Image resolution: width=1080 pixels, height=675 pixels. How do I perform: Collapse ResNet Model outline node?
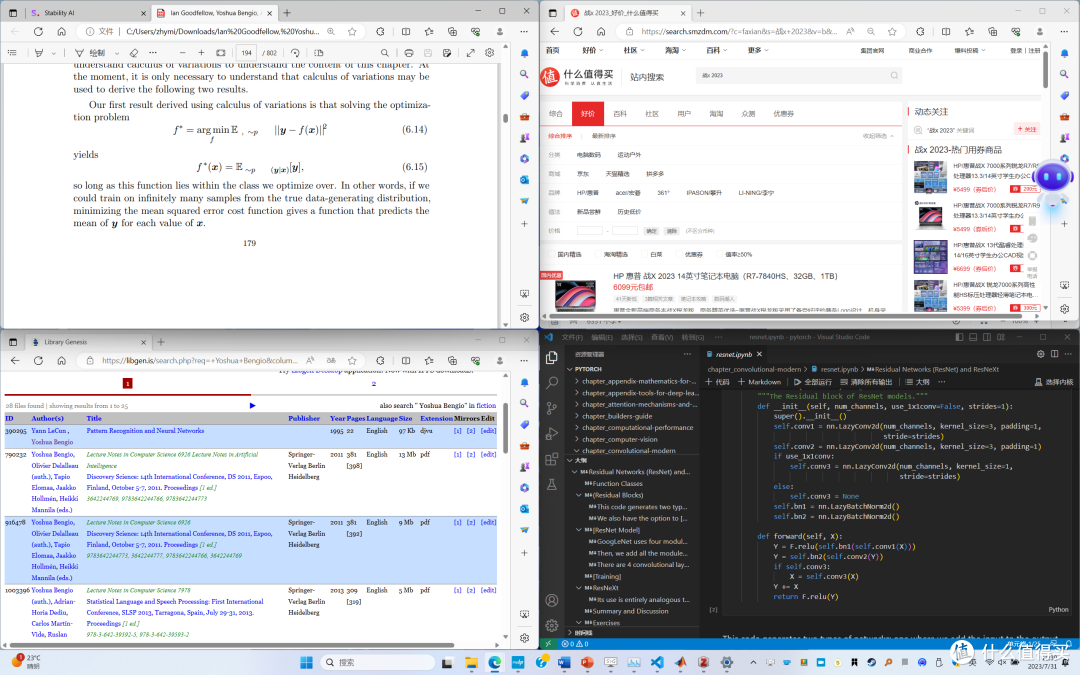pos(579,530)
